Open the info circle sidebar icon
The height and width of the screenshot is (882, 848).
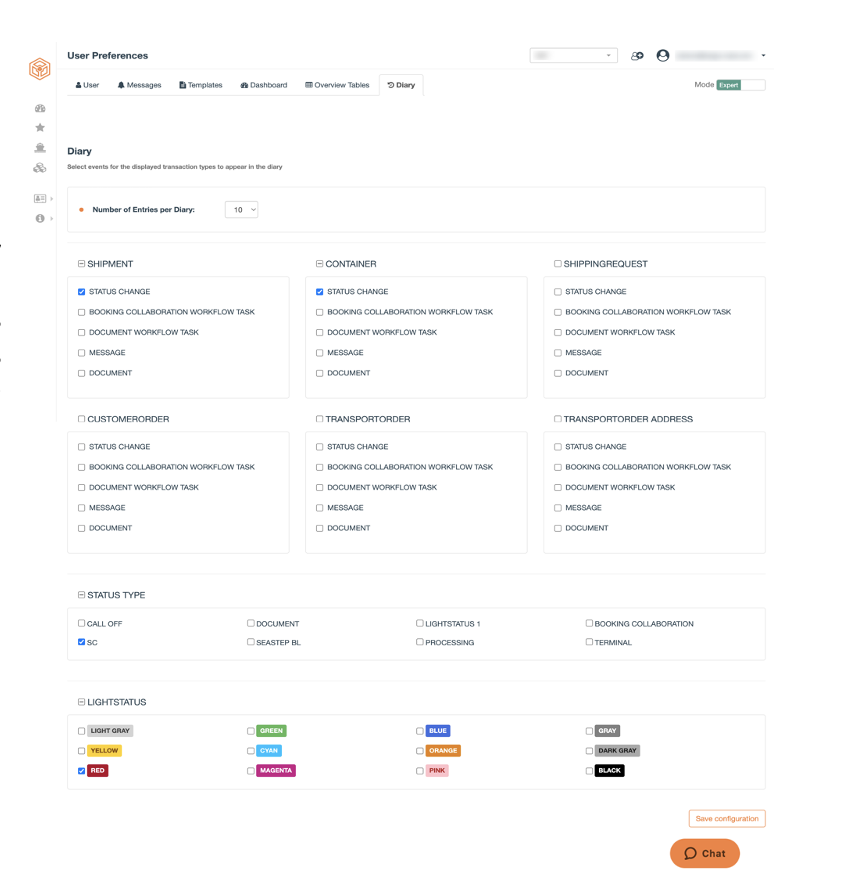pyautogui.click(x=40, y=218)
